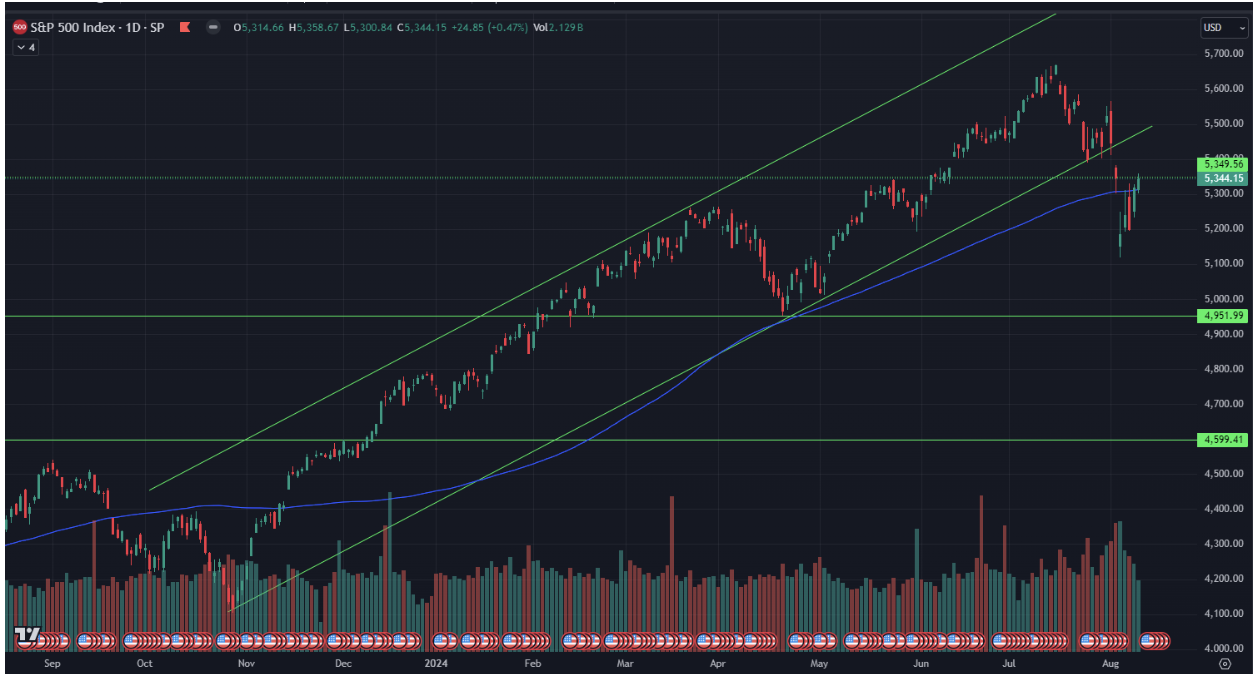The height and width of the screenshot is (674, 1254).
Task: Select the high value H5,358.67
Action: (314, 27)
